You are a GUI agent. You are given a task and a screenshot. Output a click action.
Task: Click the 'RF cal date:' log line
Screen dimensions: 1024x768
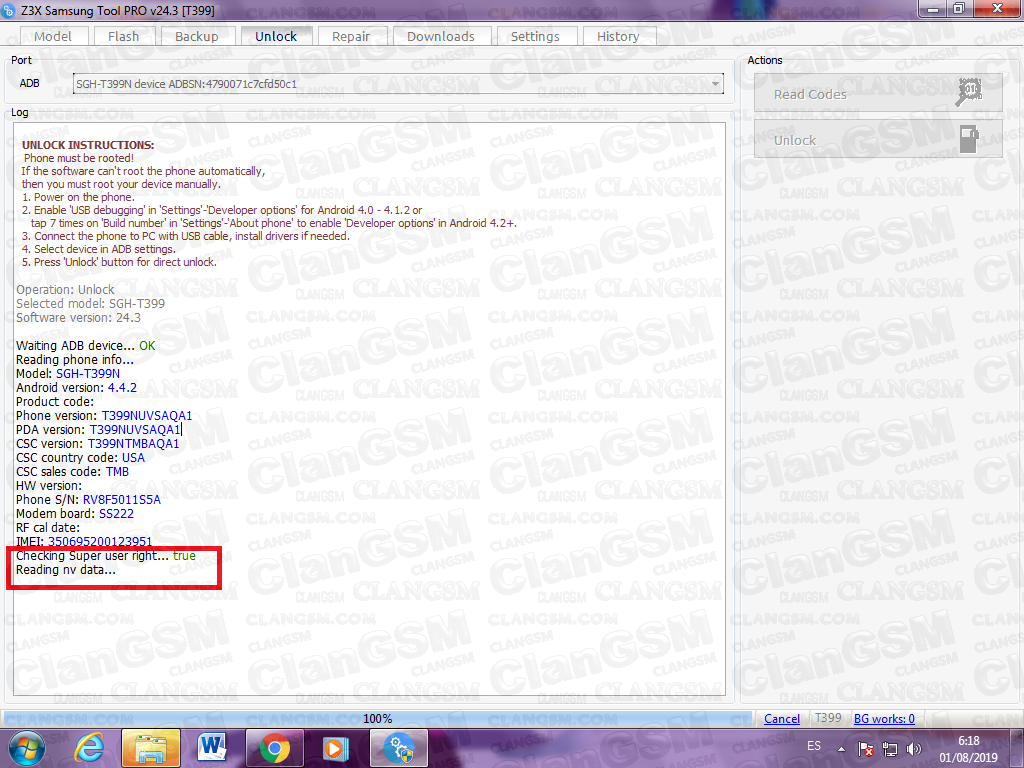click(x=48, y=528)
